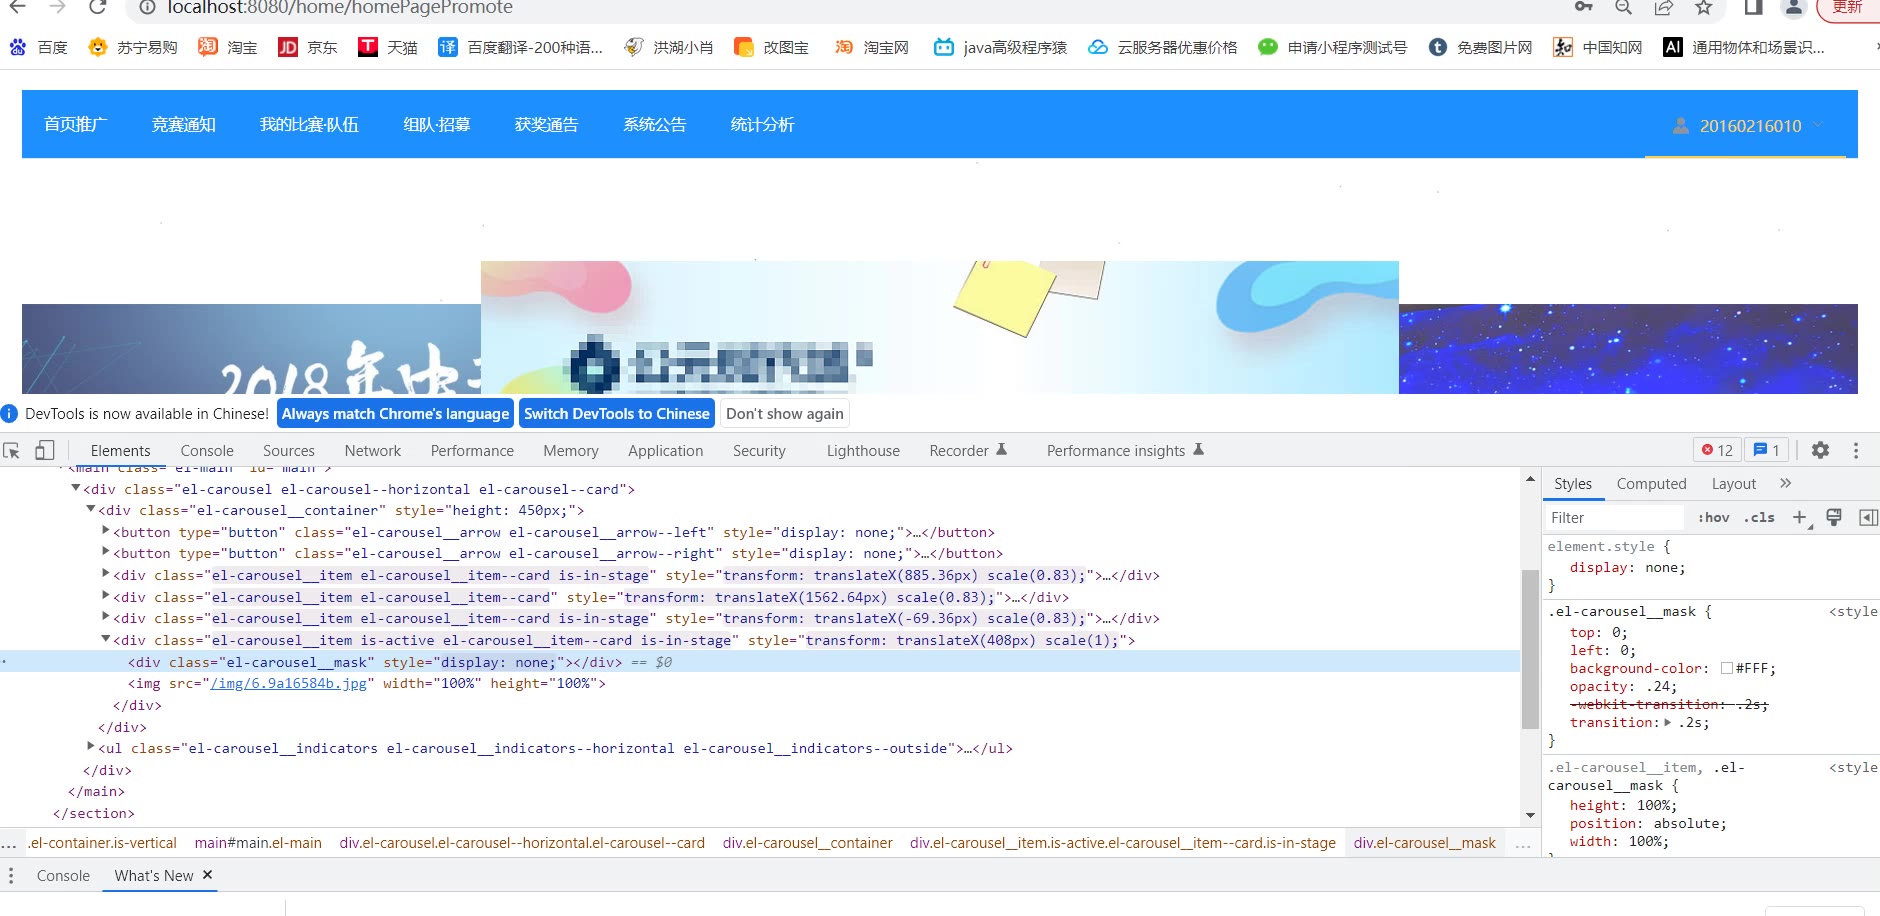The height and width of the screenshot is (916, 1880).
Task: Close the What's New drawer tab
Action: 208,875
